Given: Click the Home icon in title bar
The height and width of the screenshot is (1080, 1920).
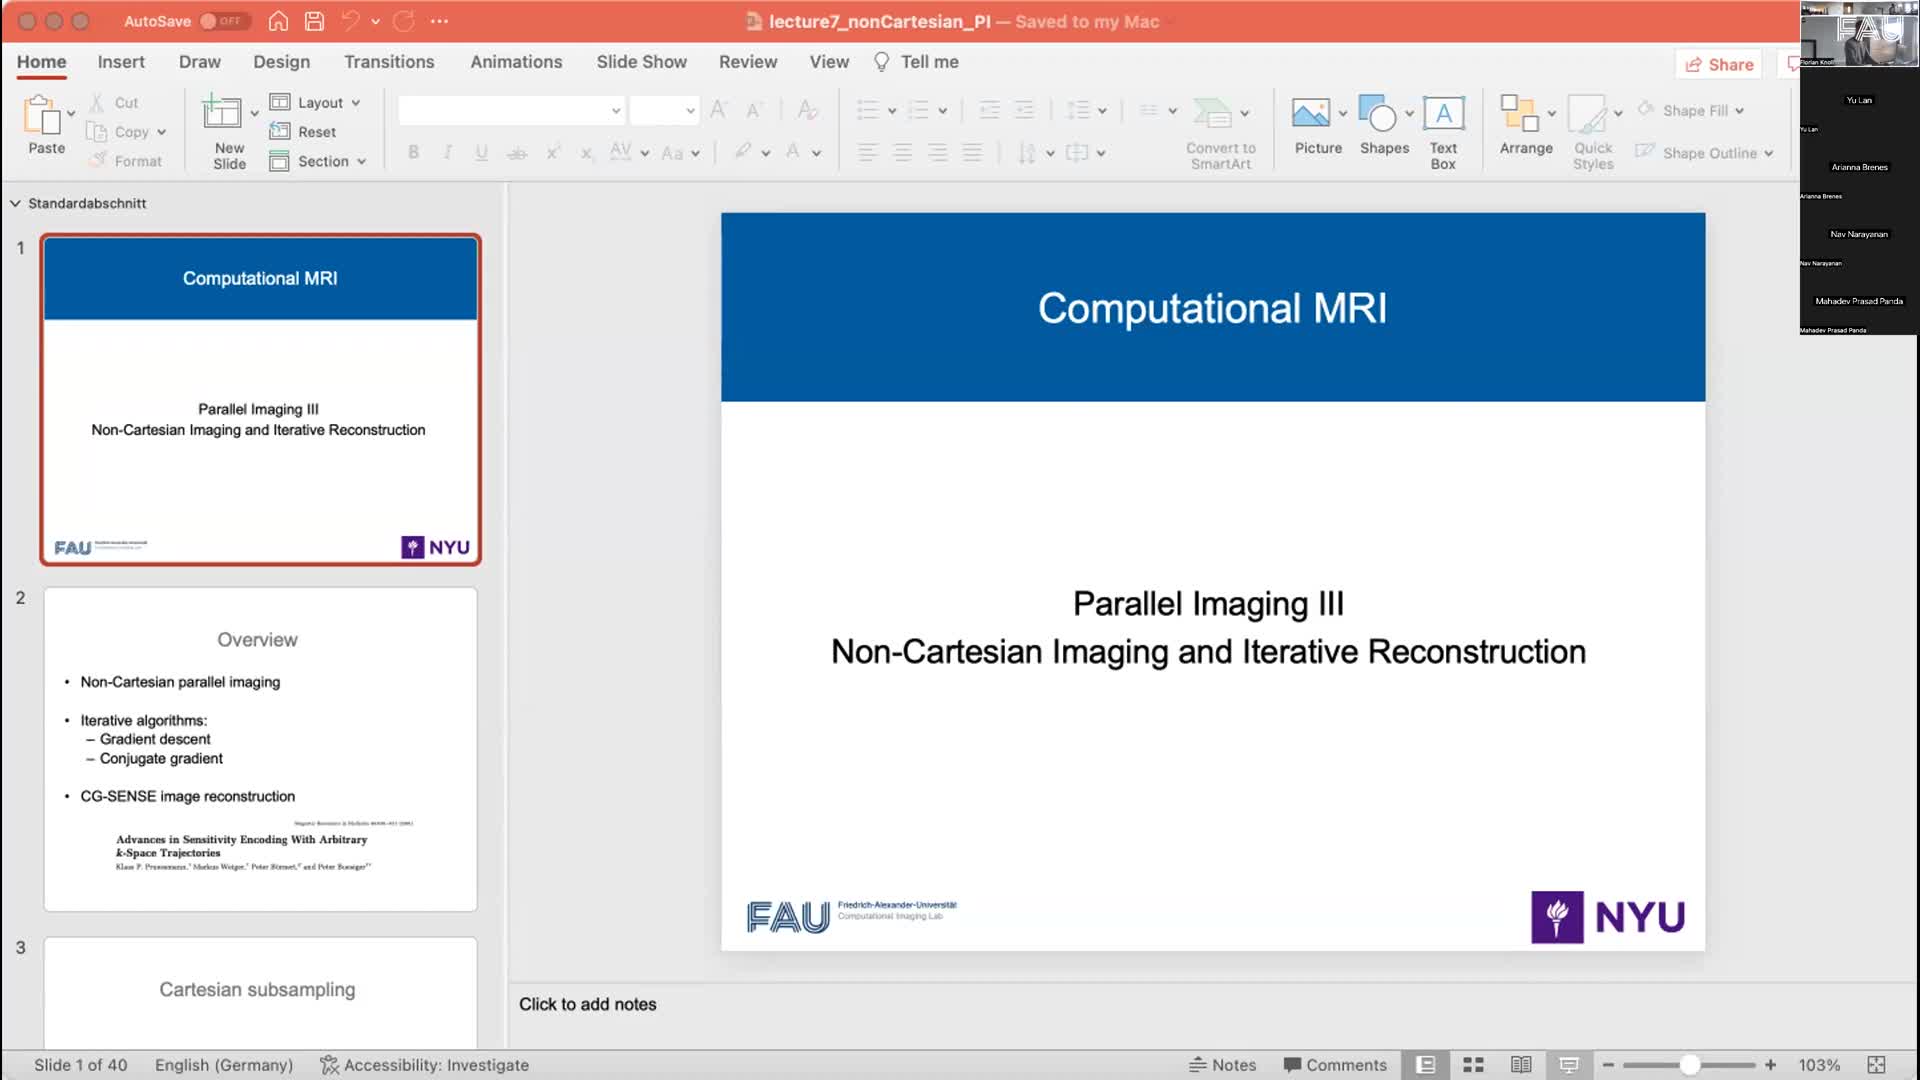Looking at the screenshot, I should coord(278,21).
